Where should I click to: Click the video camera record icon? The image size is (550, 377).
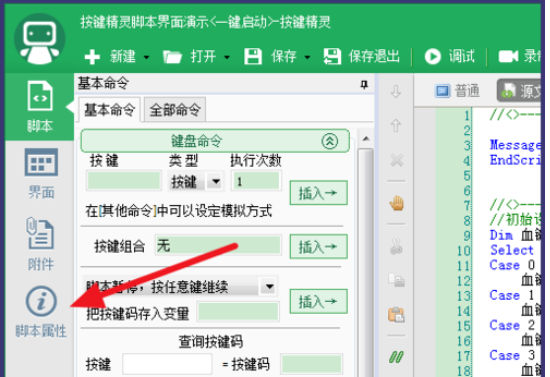(508, 56)
